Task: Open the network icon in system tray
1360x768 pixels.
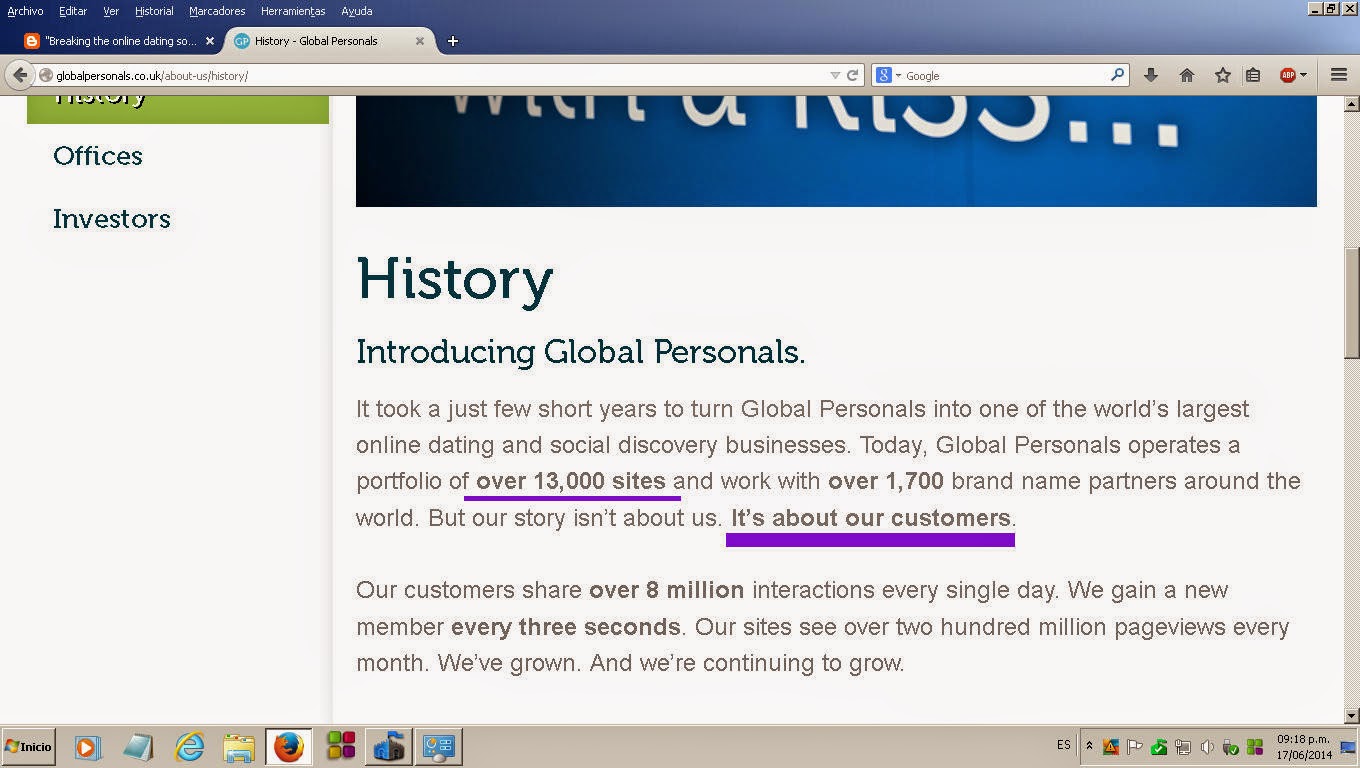Action: coord(1183,747)
